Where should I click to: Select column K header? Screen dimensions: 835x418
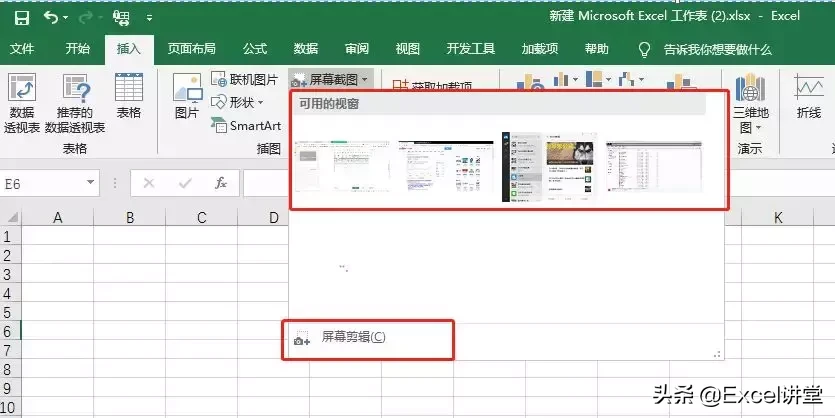pos(778,217)
